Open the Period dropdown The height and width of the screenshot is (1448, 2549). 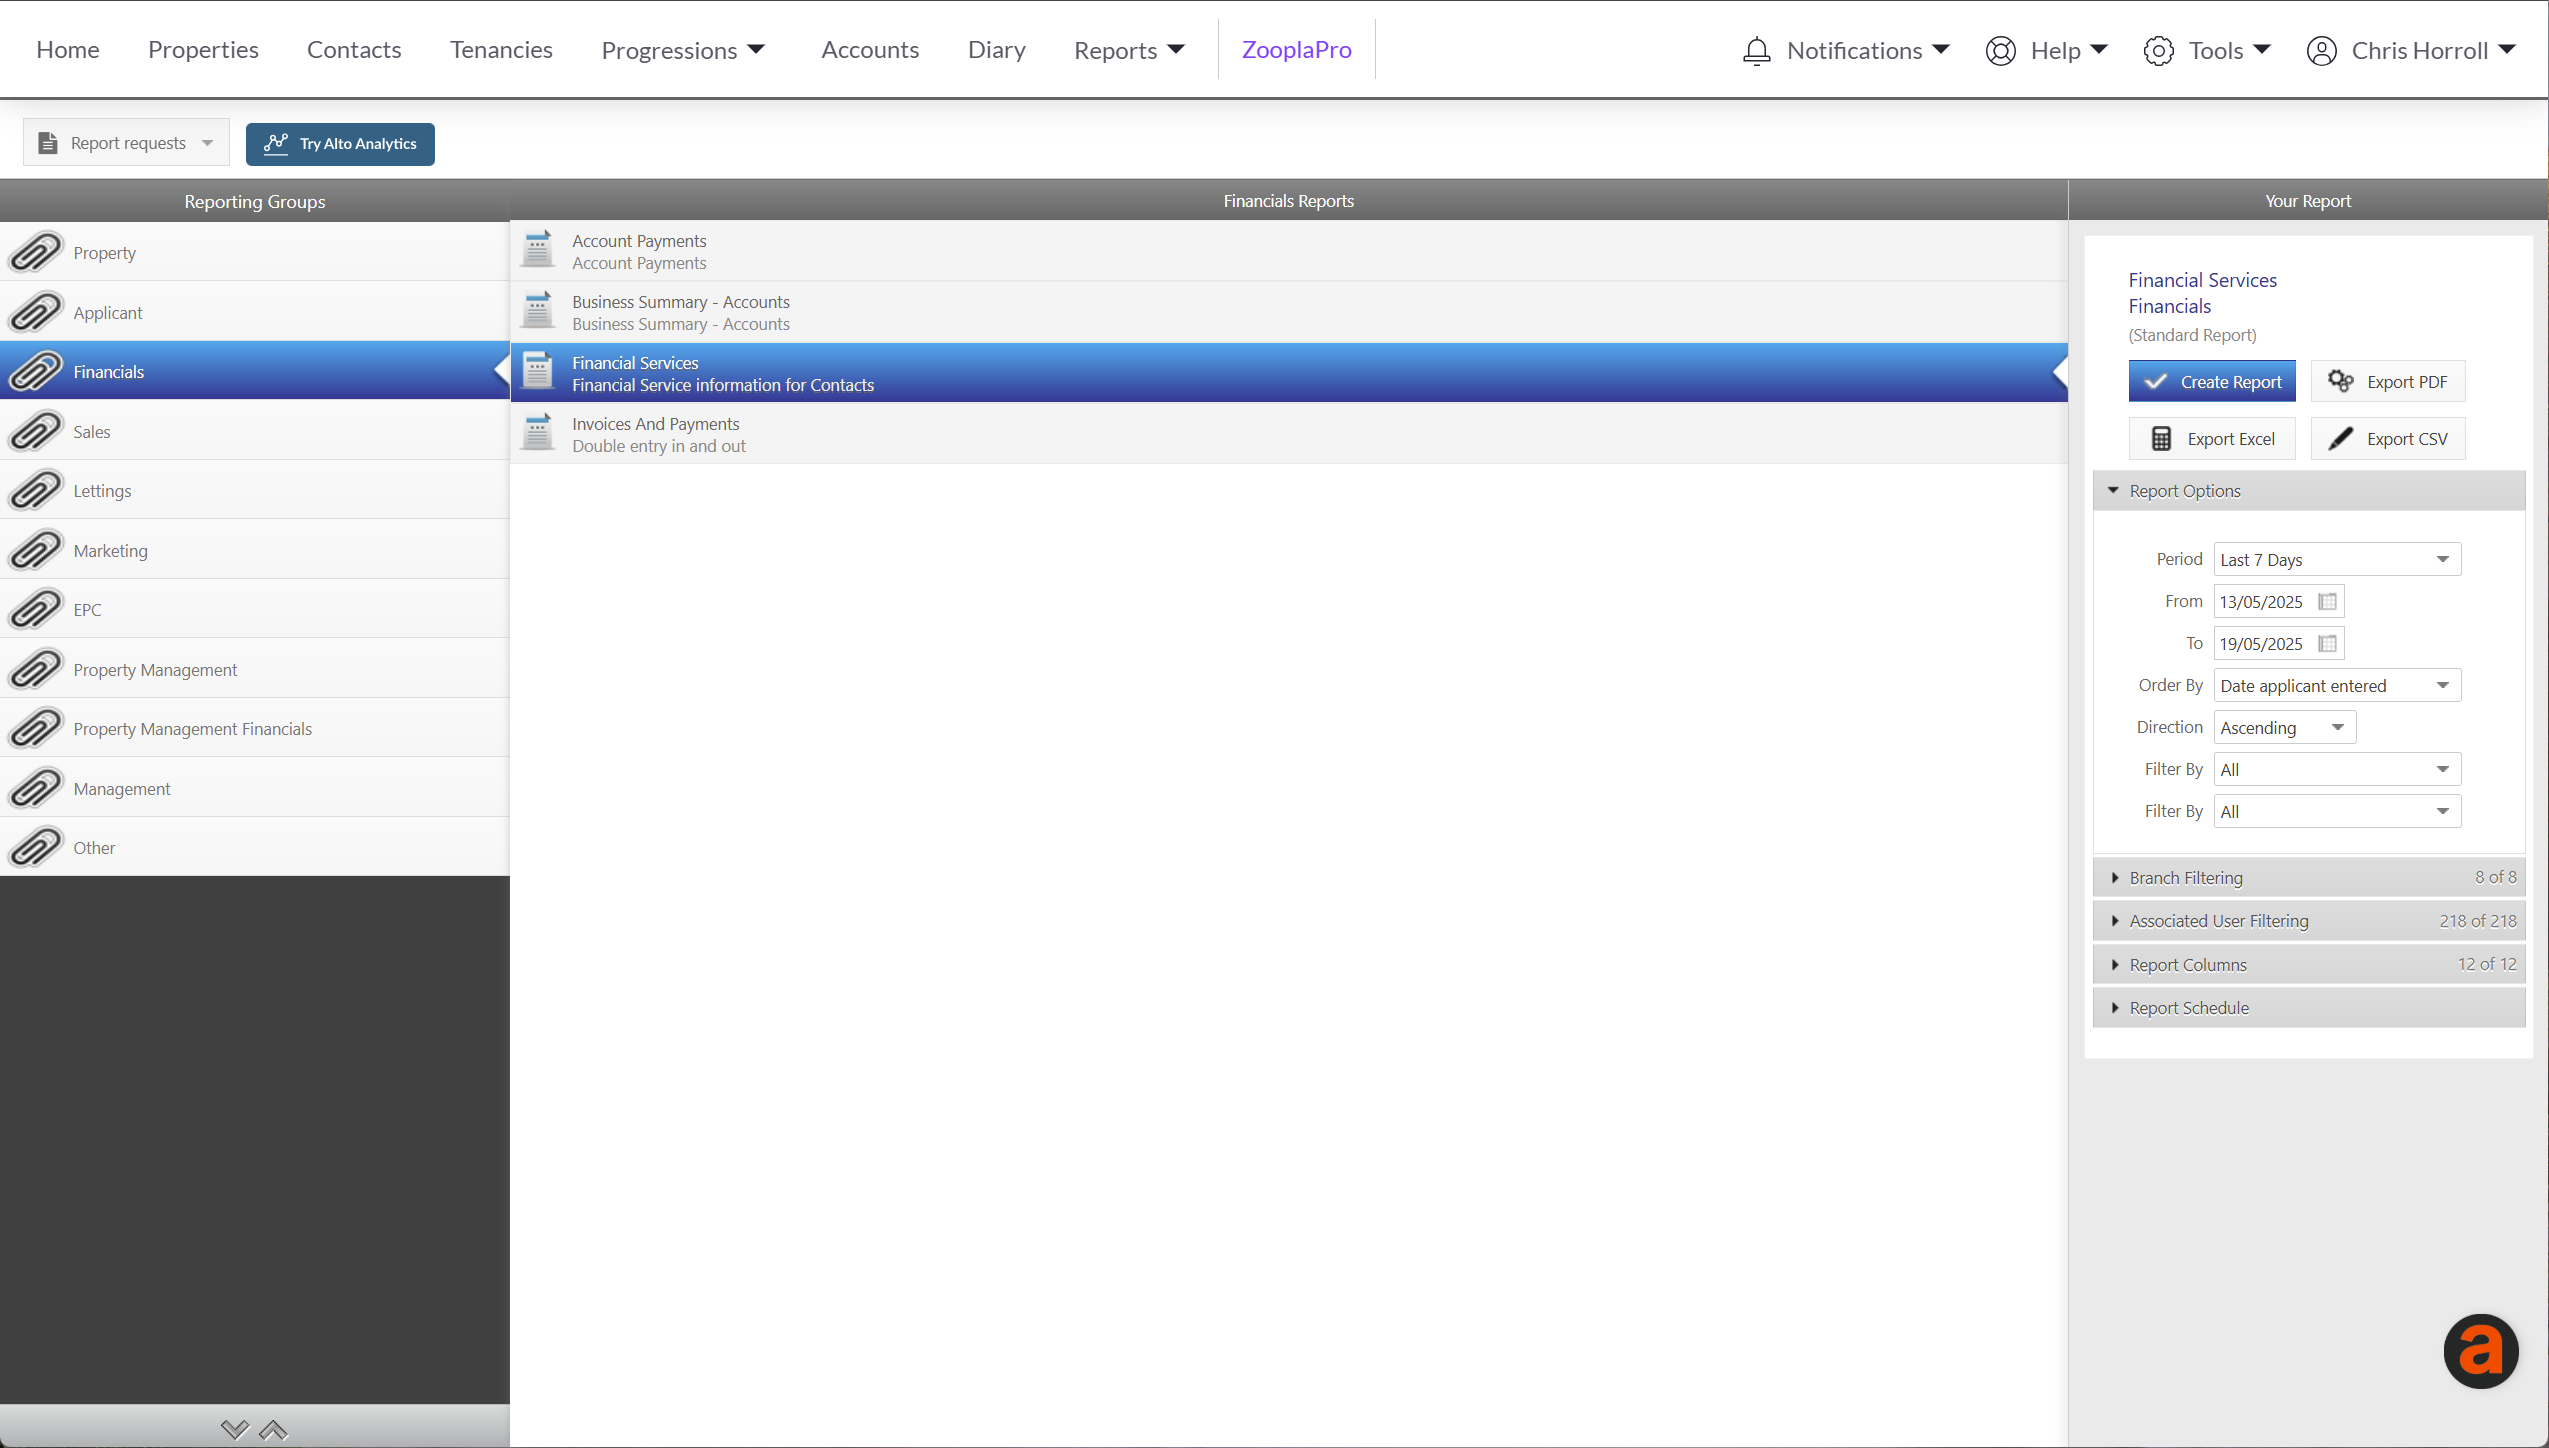pos(2337,560)
